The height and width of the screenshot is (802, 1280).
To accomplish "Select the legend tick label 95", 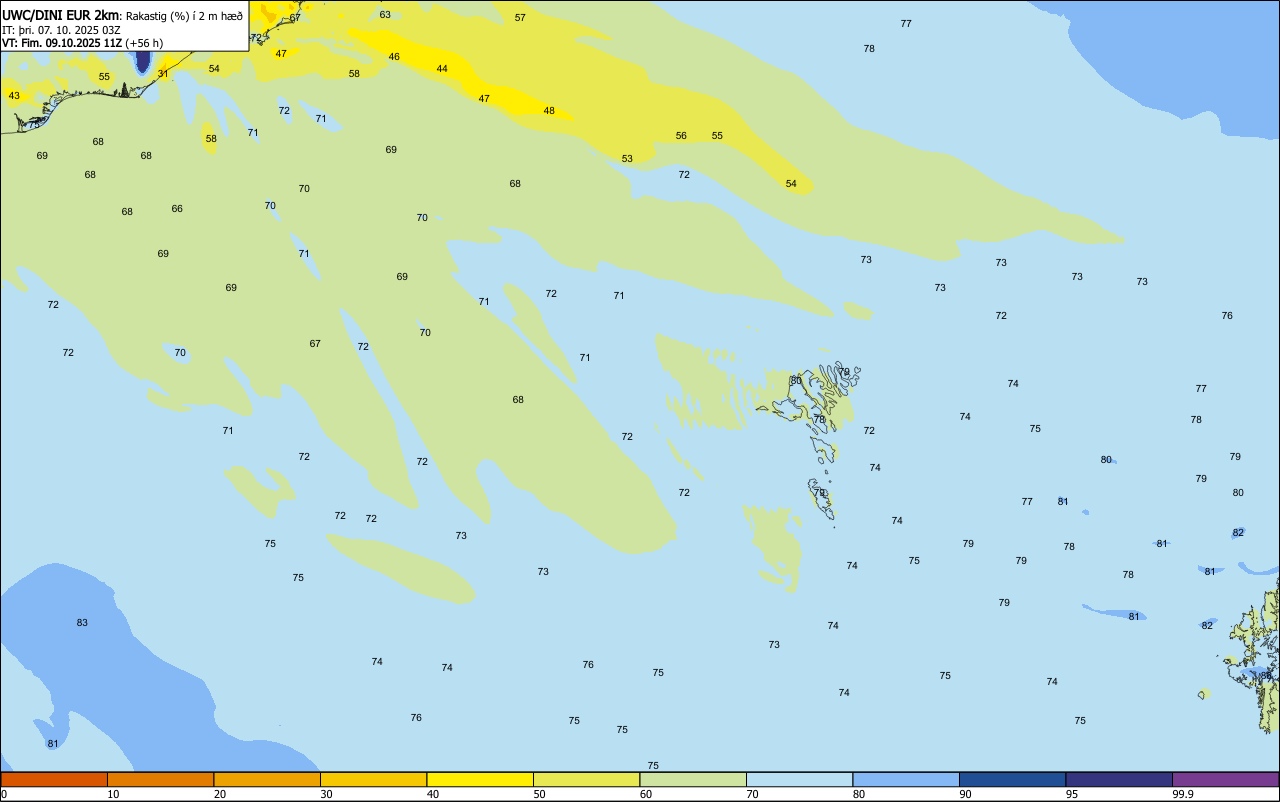I will click(x=1072, y=794).
